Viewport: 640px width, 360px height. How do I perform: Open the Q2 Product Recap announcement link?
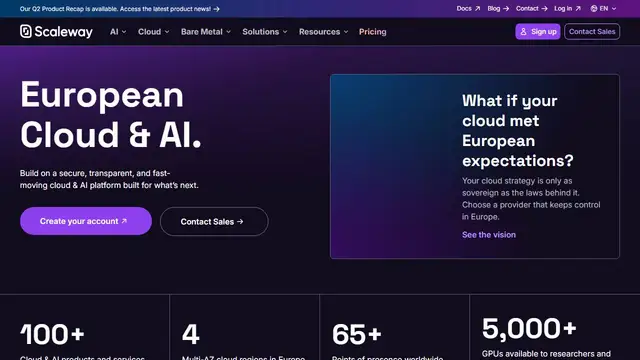tap(119, 9)
